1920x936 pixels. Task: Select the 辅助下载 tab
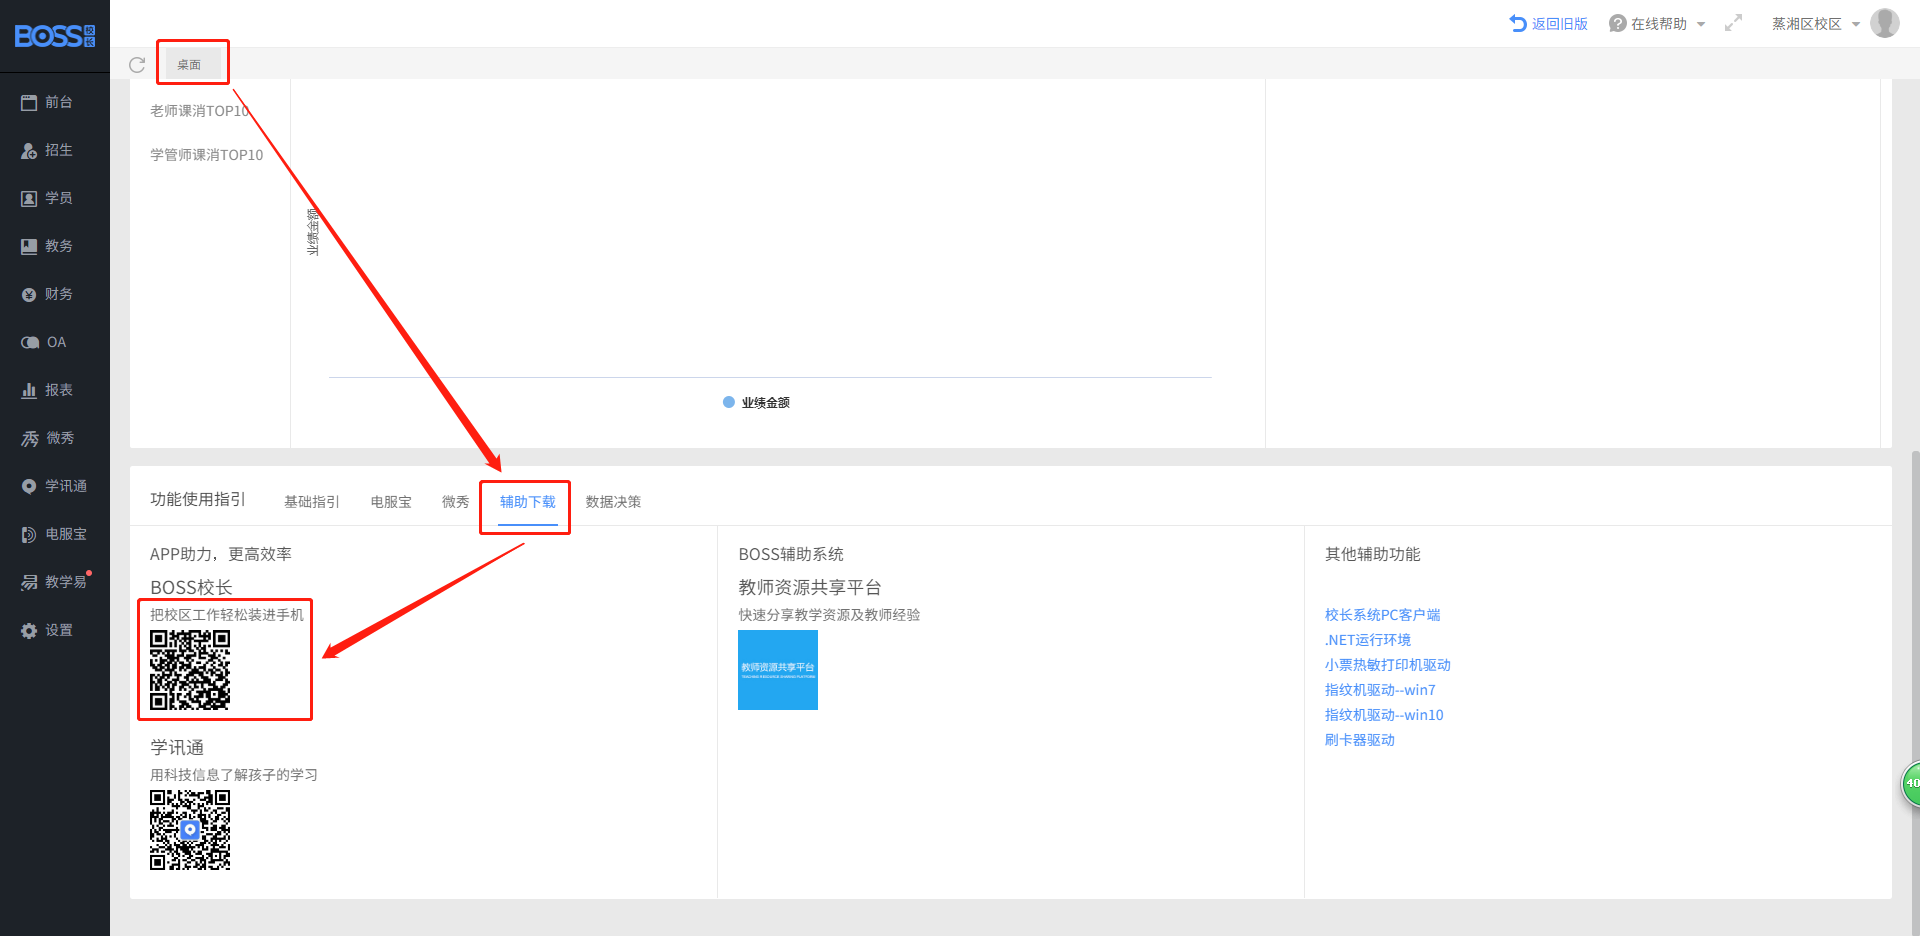click(527, 502)
